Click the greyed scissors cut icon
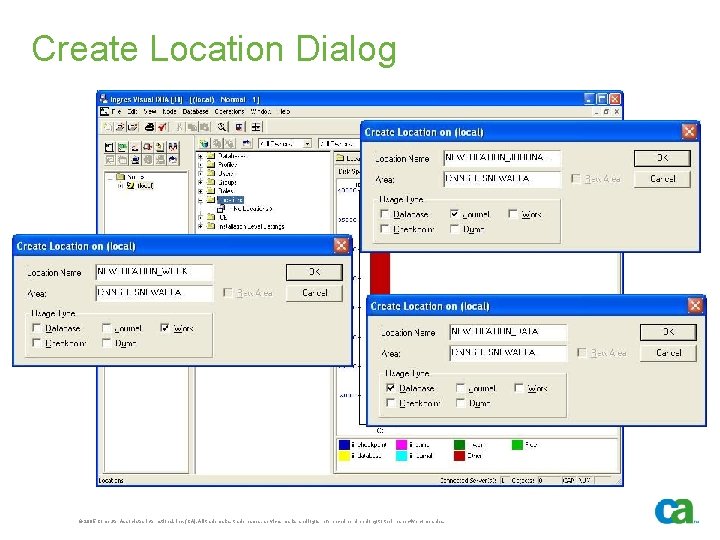 tap(180, 127)
